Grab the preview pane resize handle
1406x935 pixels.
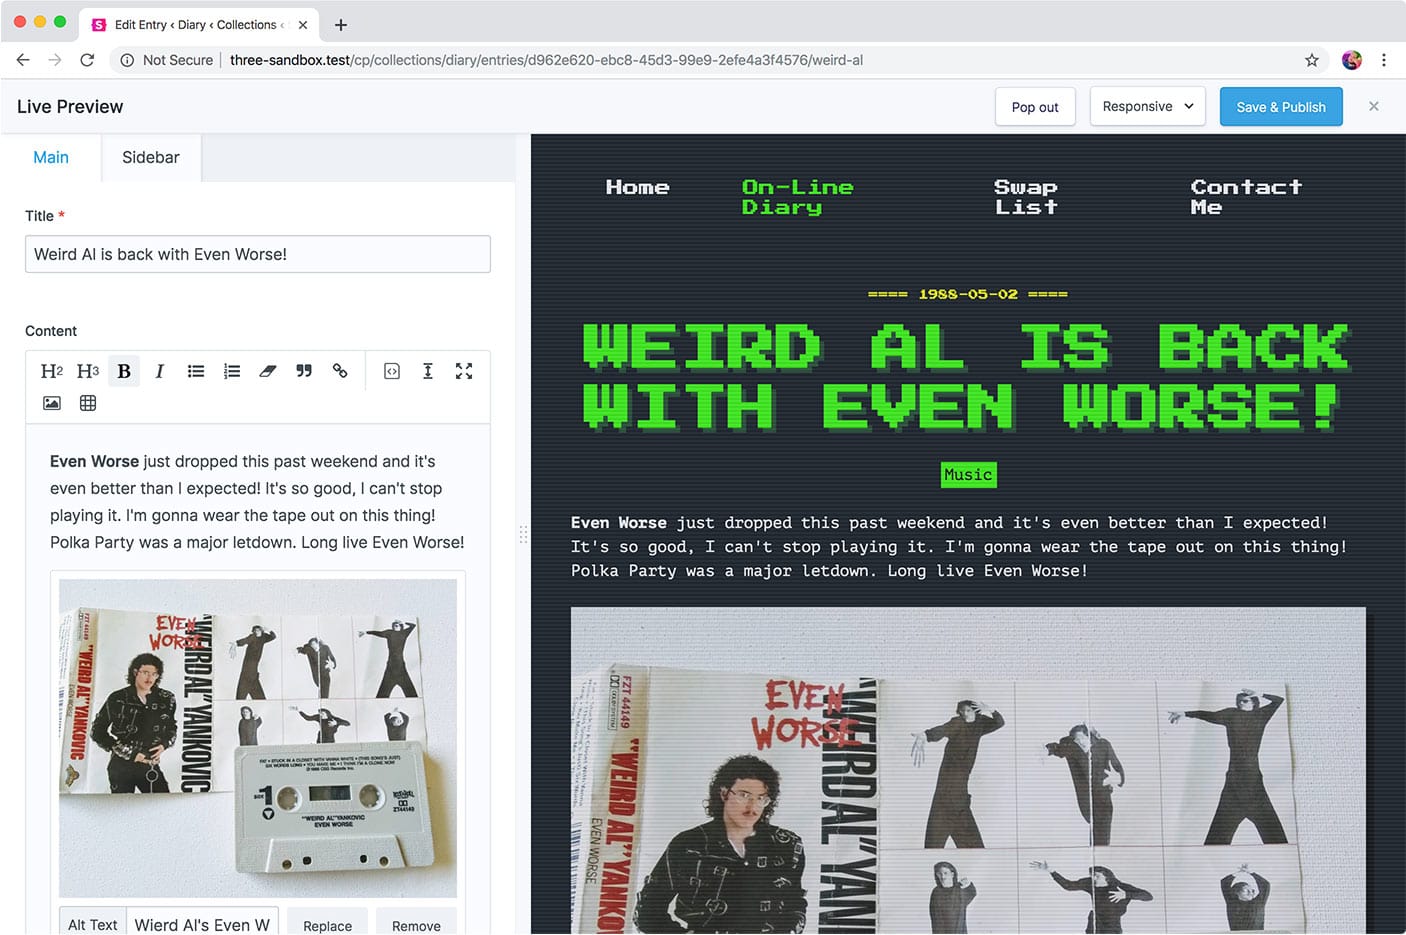click(x=523, y=535)
